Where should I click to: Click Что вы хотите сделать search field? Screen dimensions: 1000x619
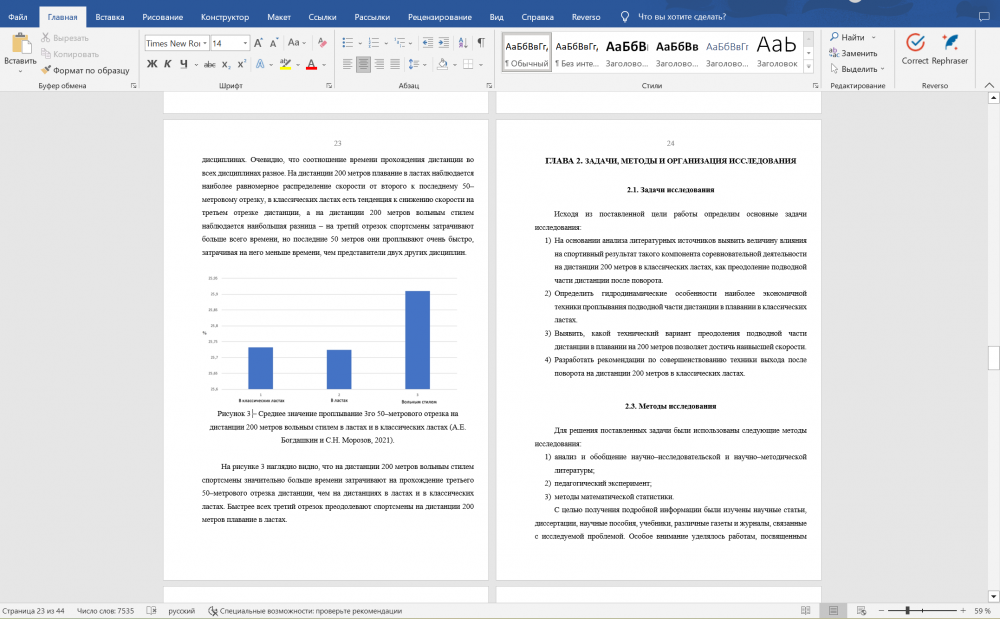682,17
